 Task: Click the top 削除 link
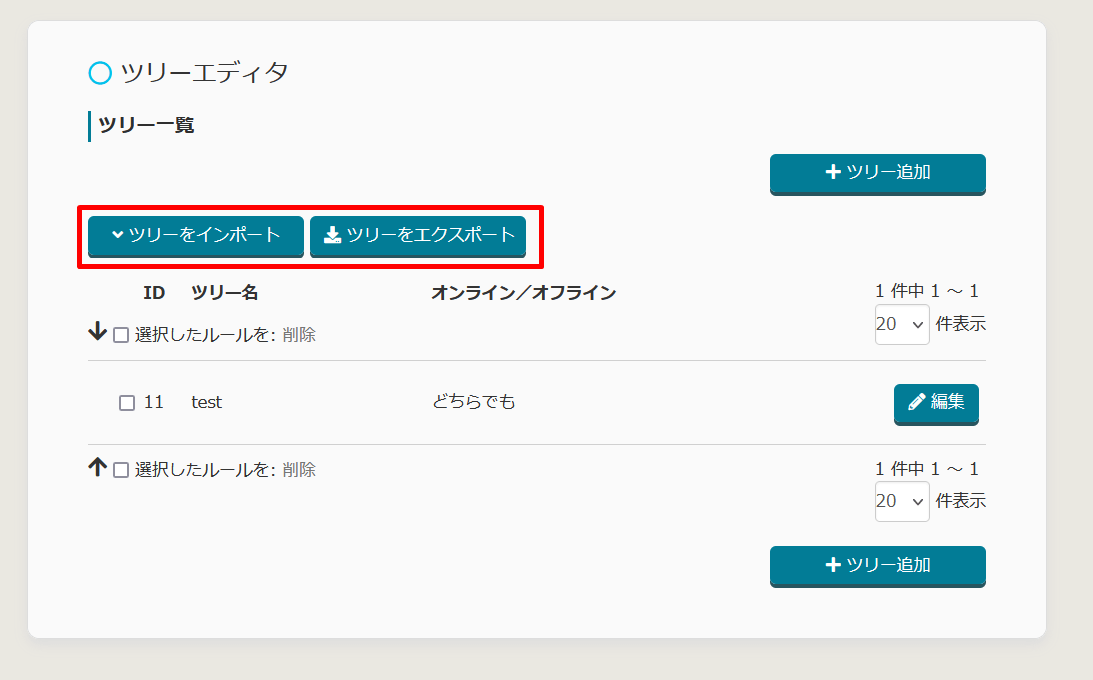point(299,335)
